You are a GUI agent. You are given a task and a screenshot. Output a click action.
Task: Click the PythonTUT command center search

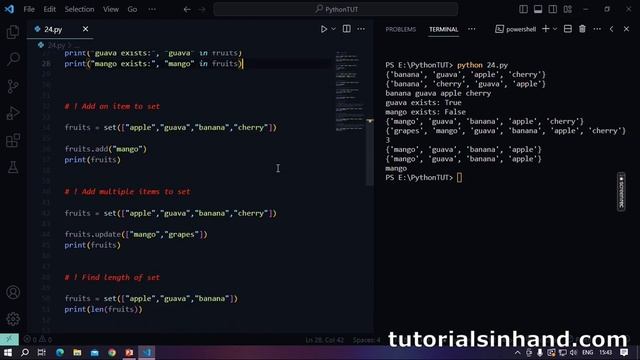point(336,9)
